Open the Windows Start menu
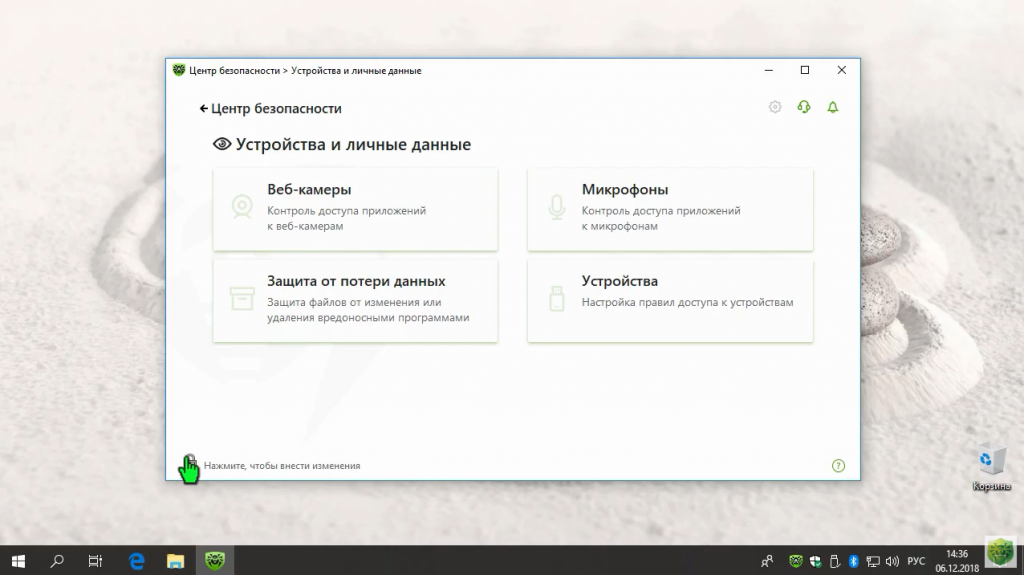 [x=18, y=561]
